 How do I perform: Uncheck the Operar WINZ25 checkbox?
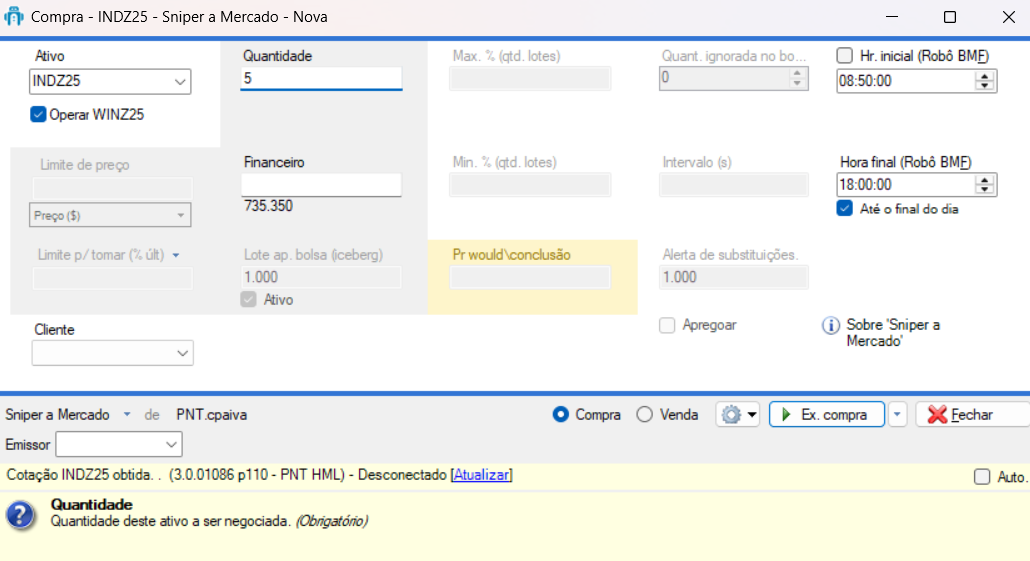pyautogui.click(x=39, y=114)
